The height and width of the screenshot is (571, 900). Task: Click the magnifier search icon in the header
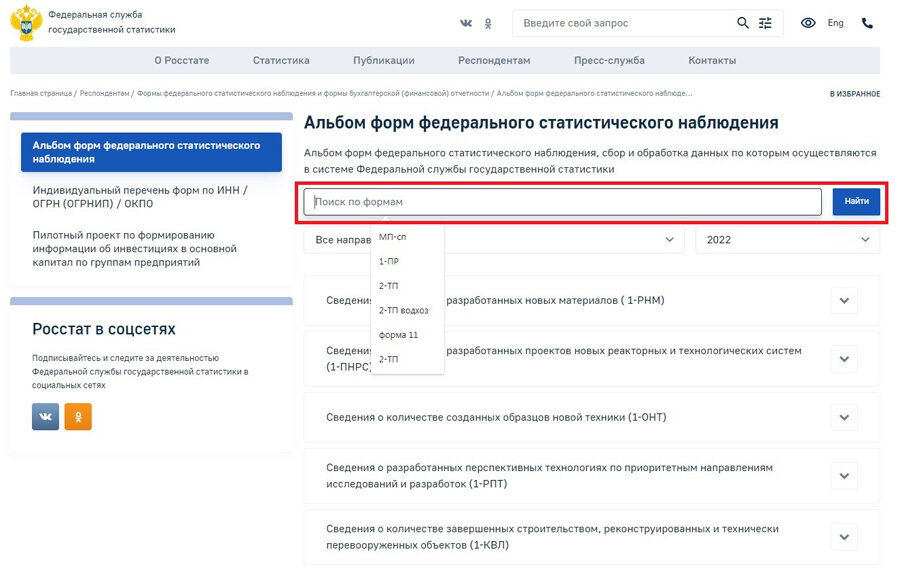(x=742, y=23)
